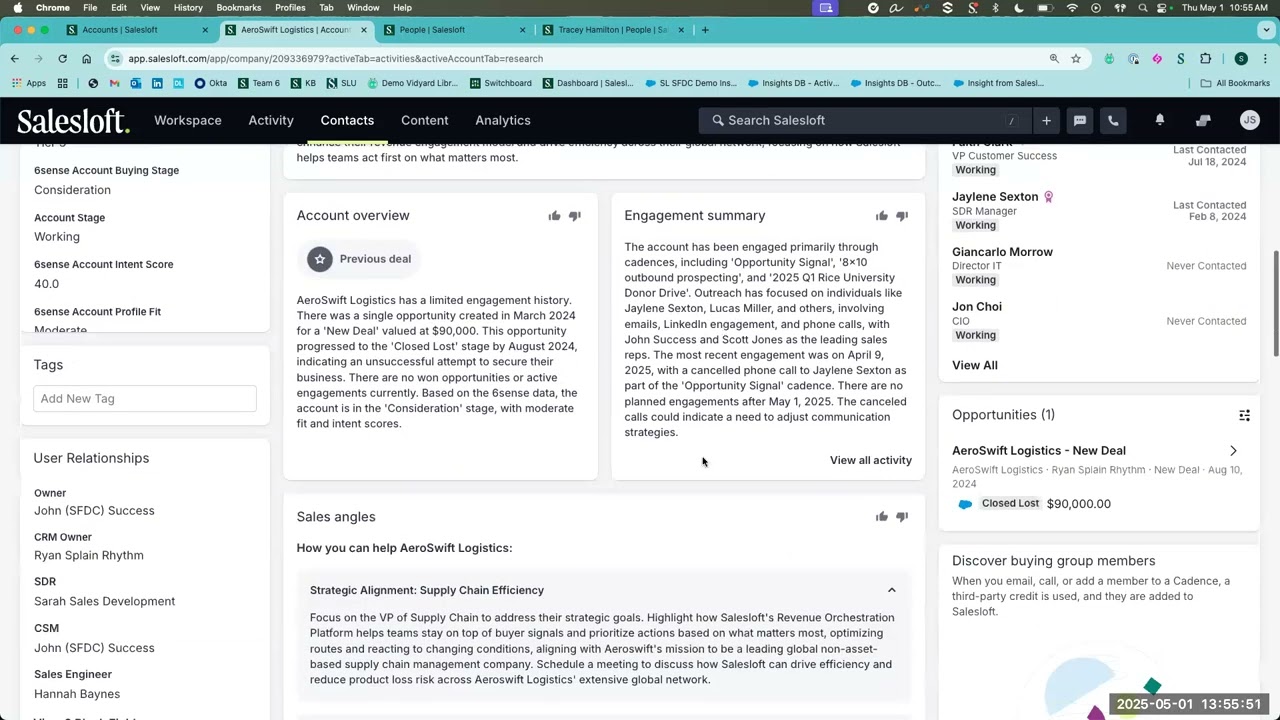Open the Giancarlo Morrow contact
Image resolution: width=1280 pixels, height=720 pixels.
[x=1002, y=252]
